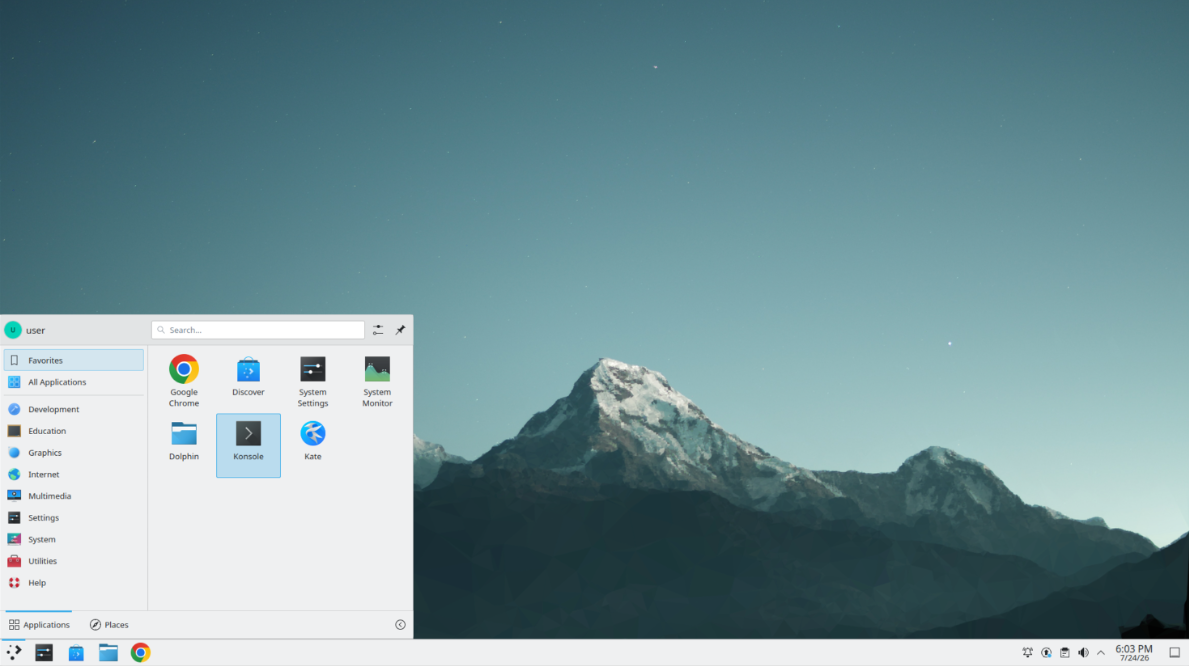
Task: Switch to the Places tab
Action: tap(109, 625)
